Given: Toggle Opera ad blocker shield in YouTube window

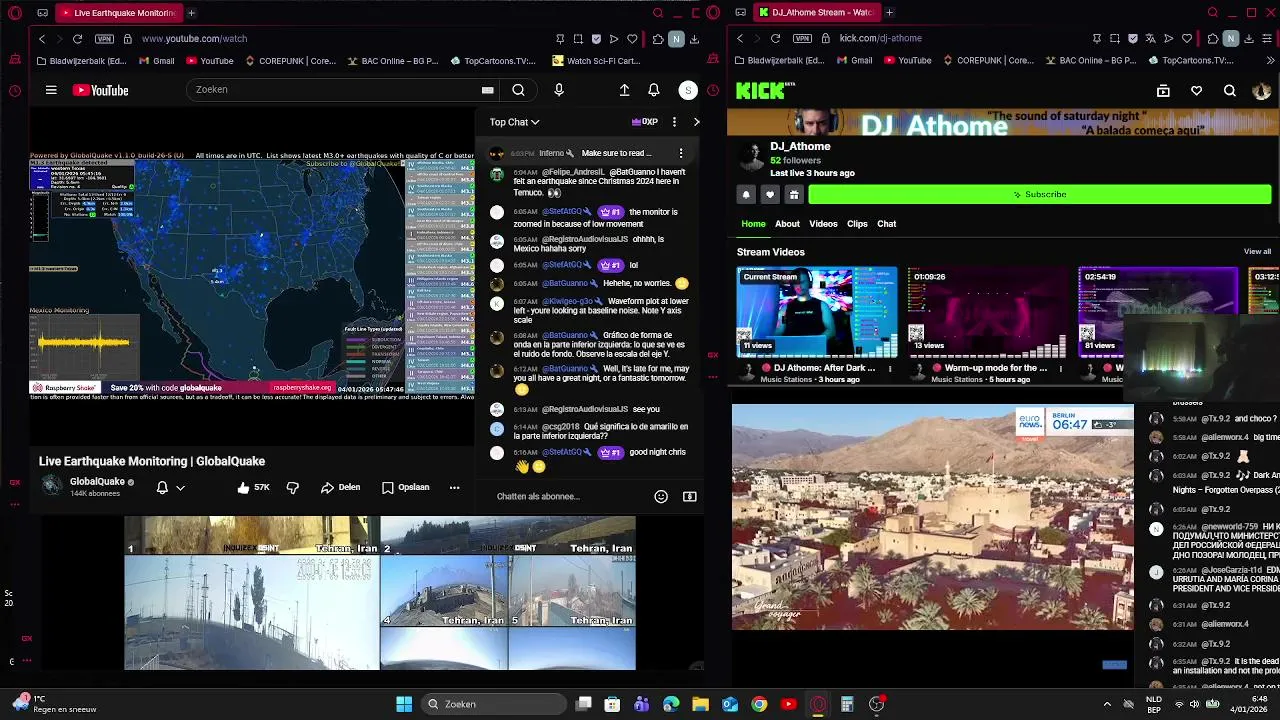Looking at the screenshot, I should (596, 39).
